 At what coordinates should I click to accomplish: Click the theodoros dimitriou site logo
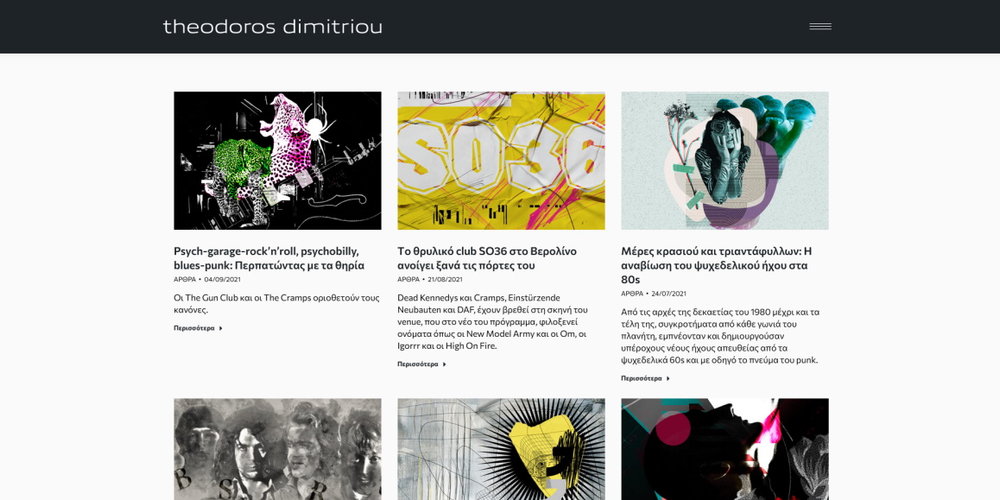[272, 26]
